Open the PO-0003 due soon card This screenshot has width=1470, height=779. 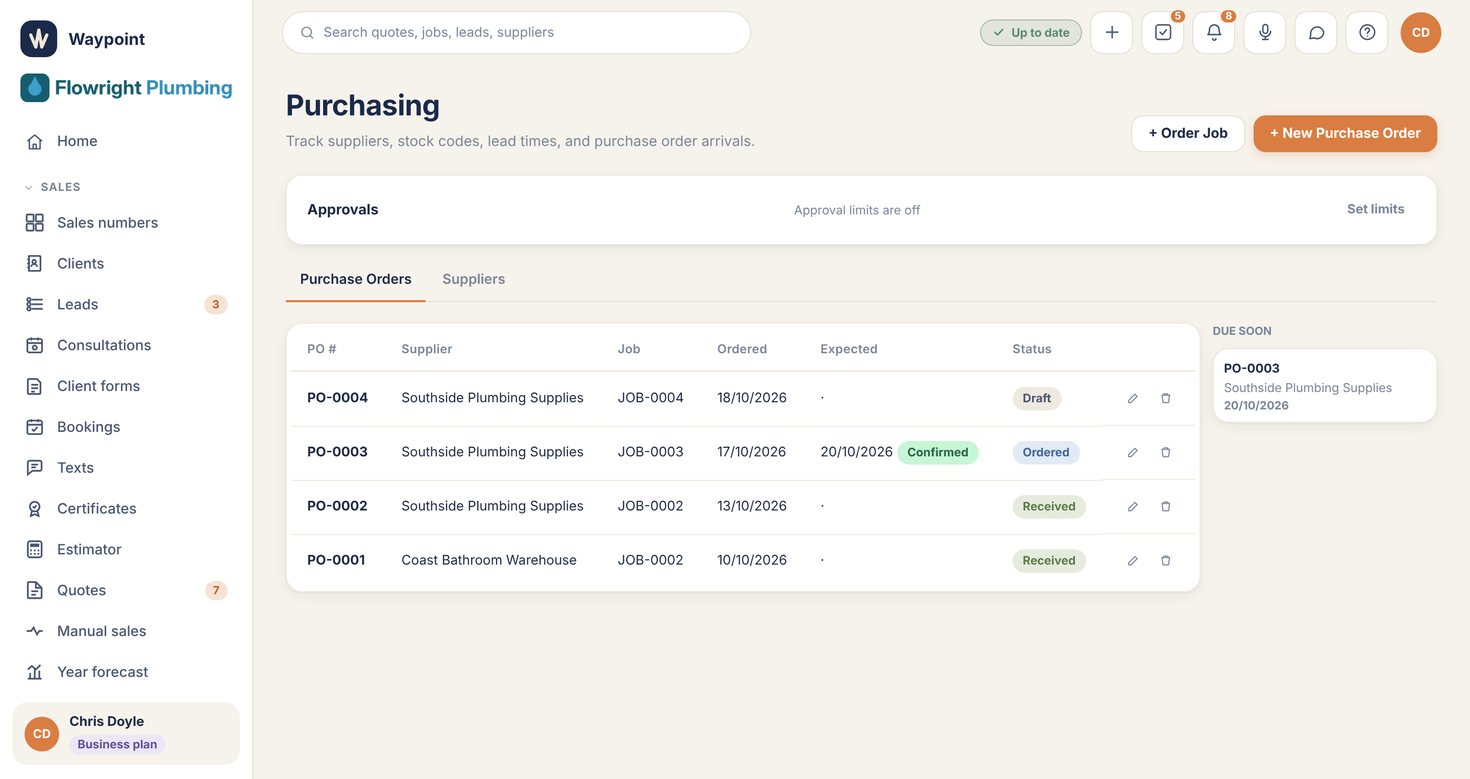(1325, 386)
